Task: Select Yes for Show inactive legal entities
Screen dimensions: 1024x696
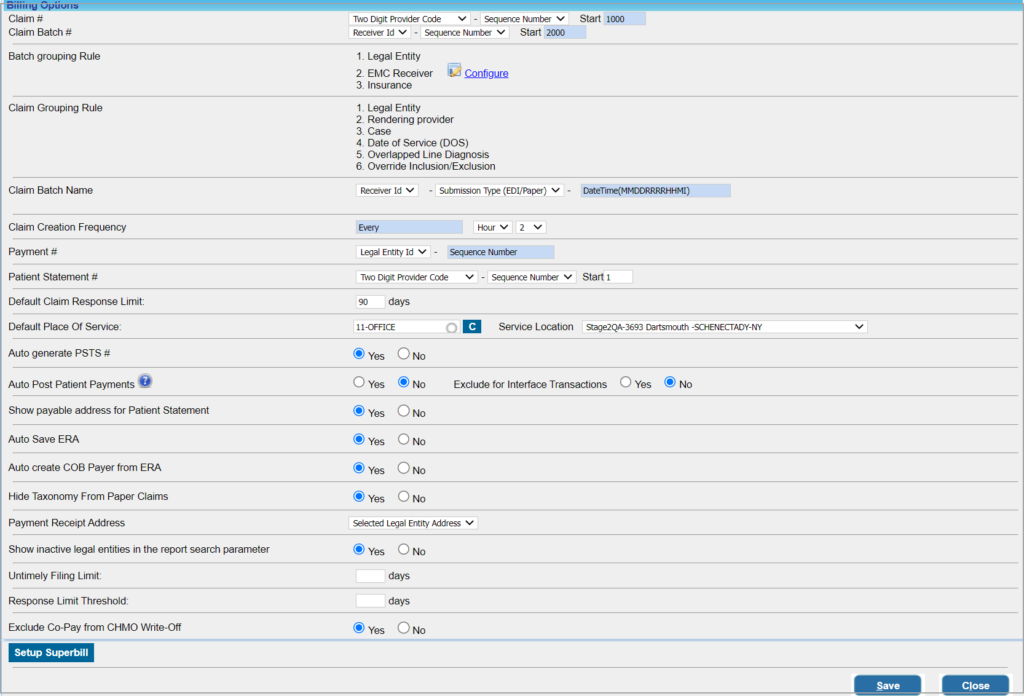Action: pyautogui.click(x=359, y=549)
